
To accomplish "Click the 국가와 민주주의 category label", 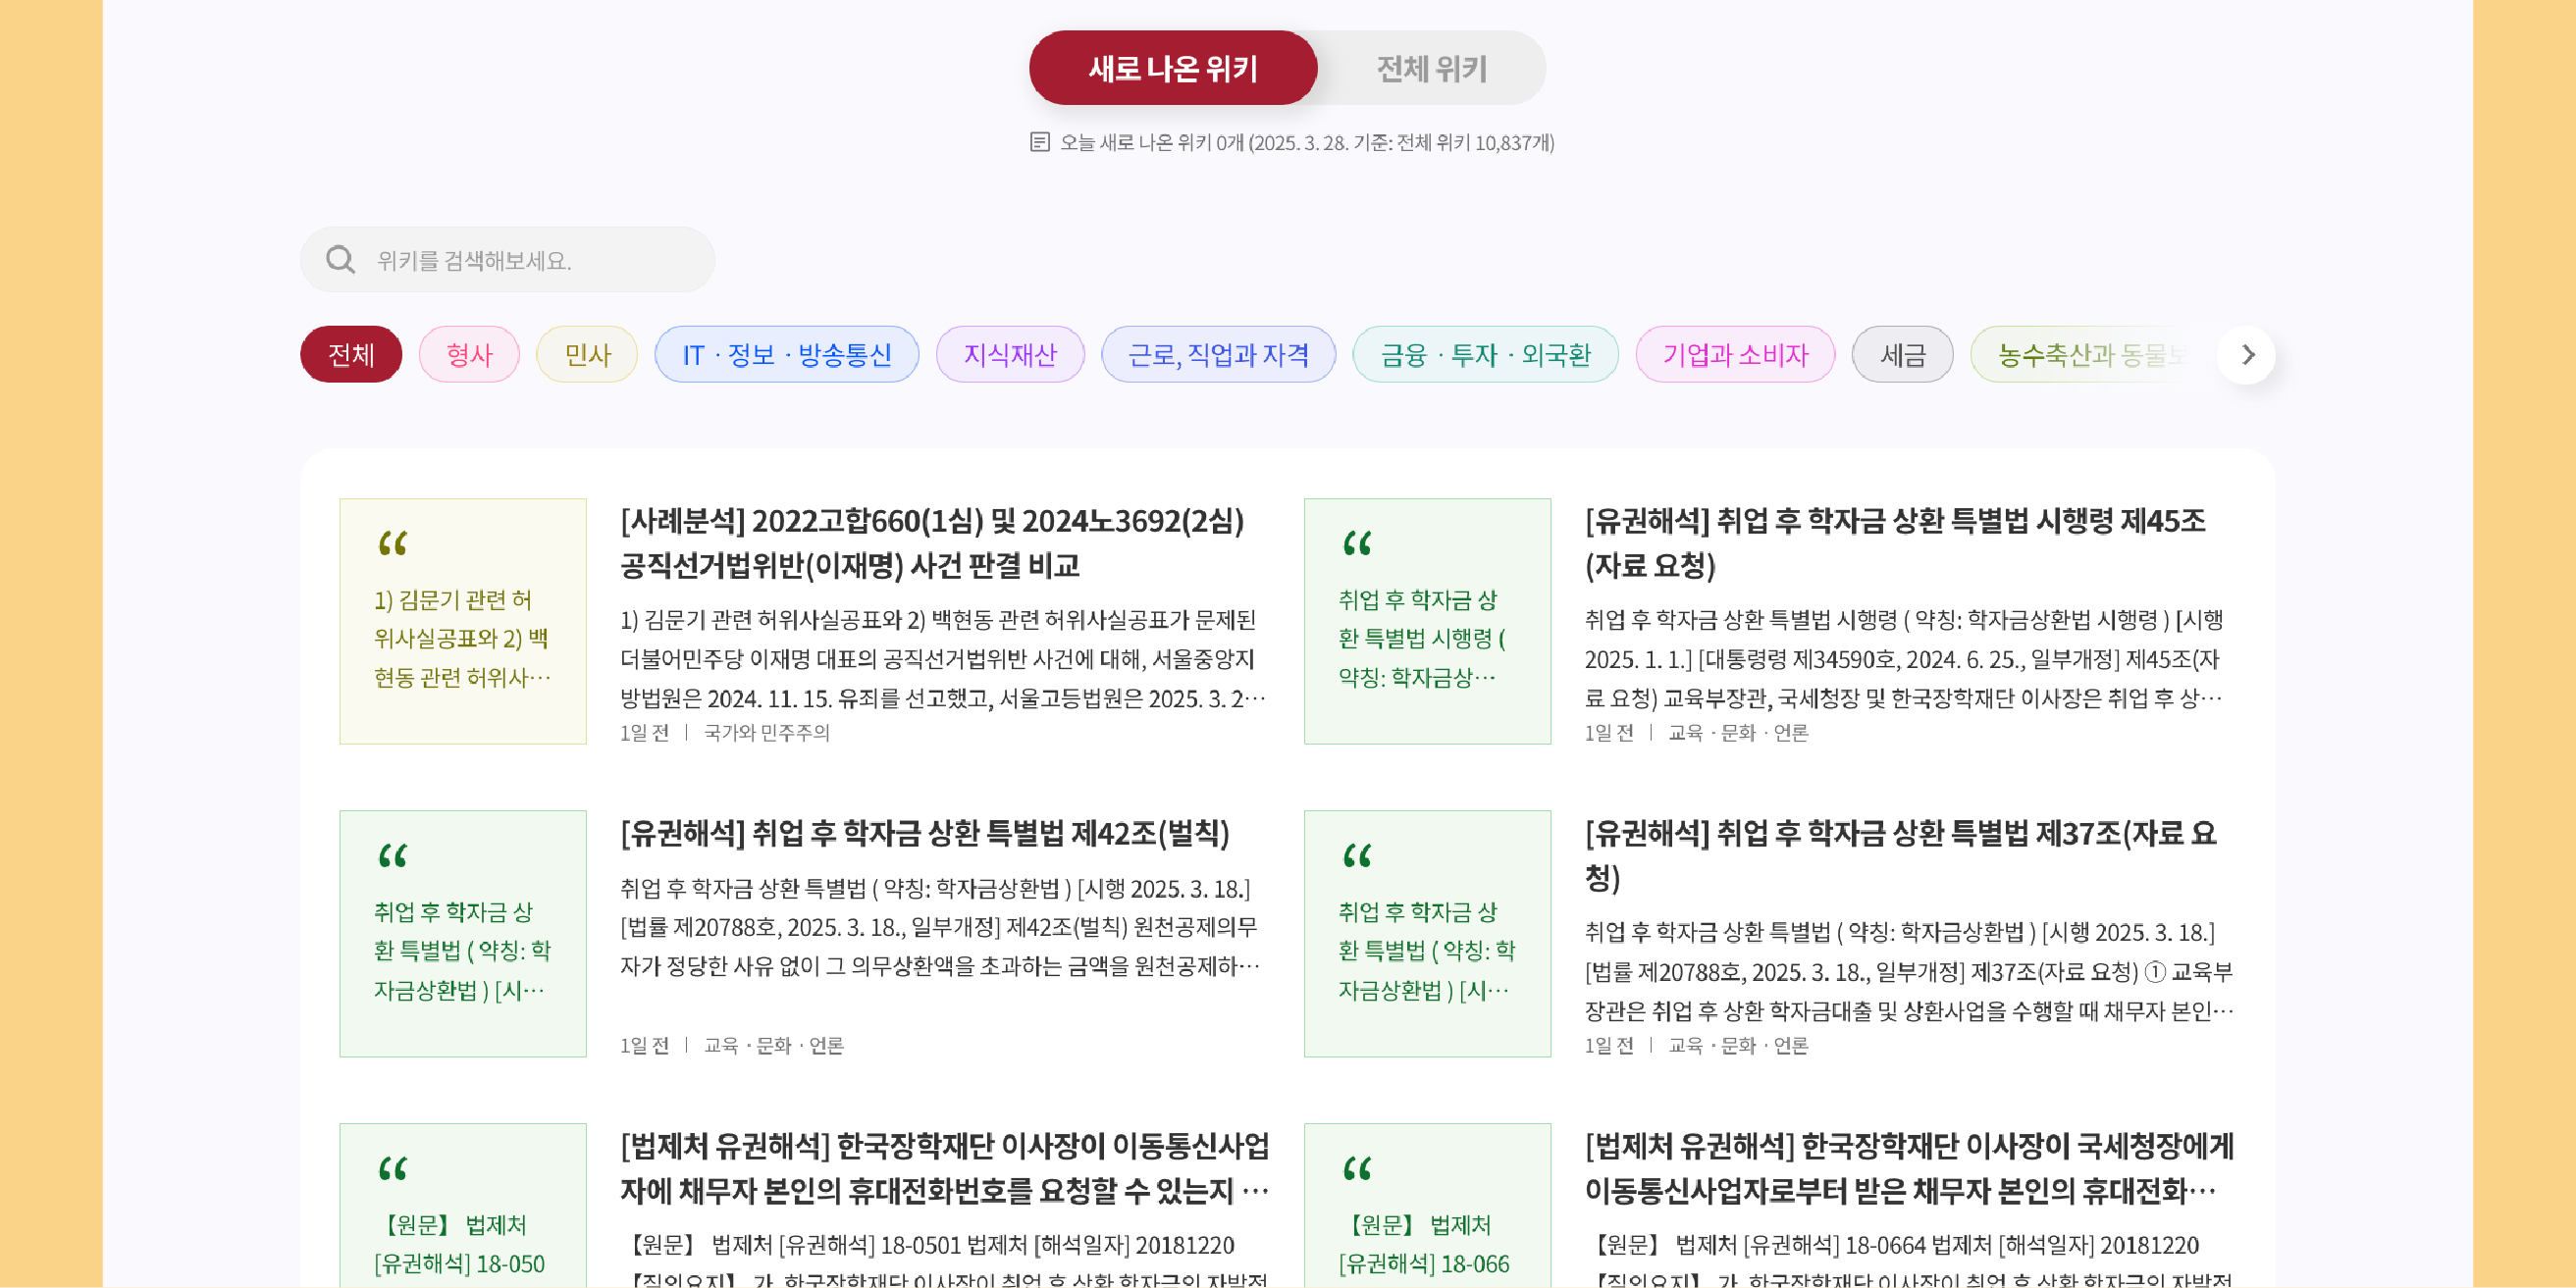I will coord(767,733).
